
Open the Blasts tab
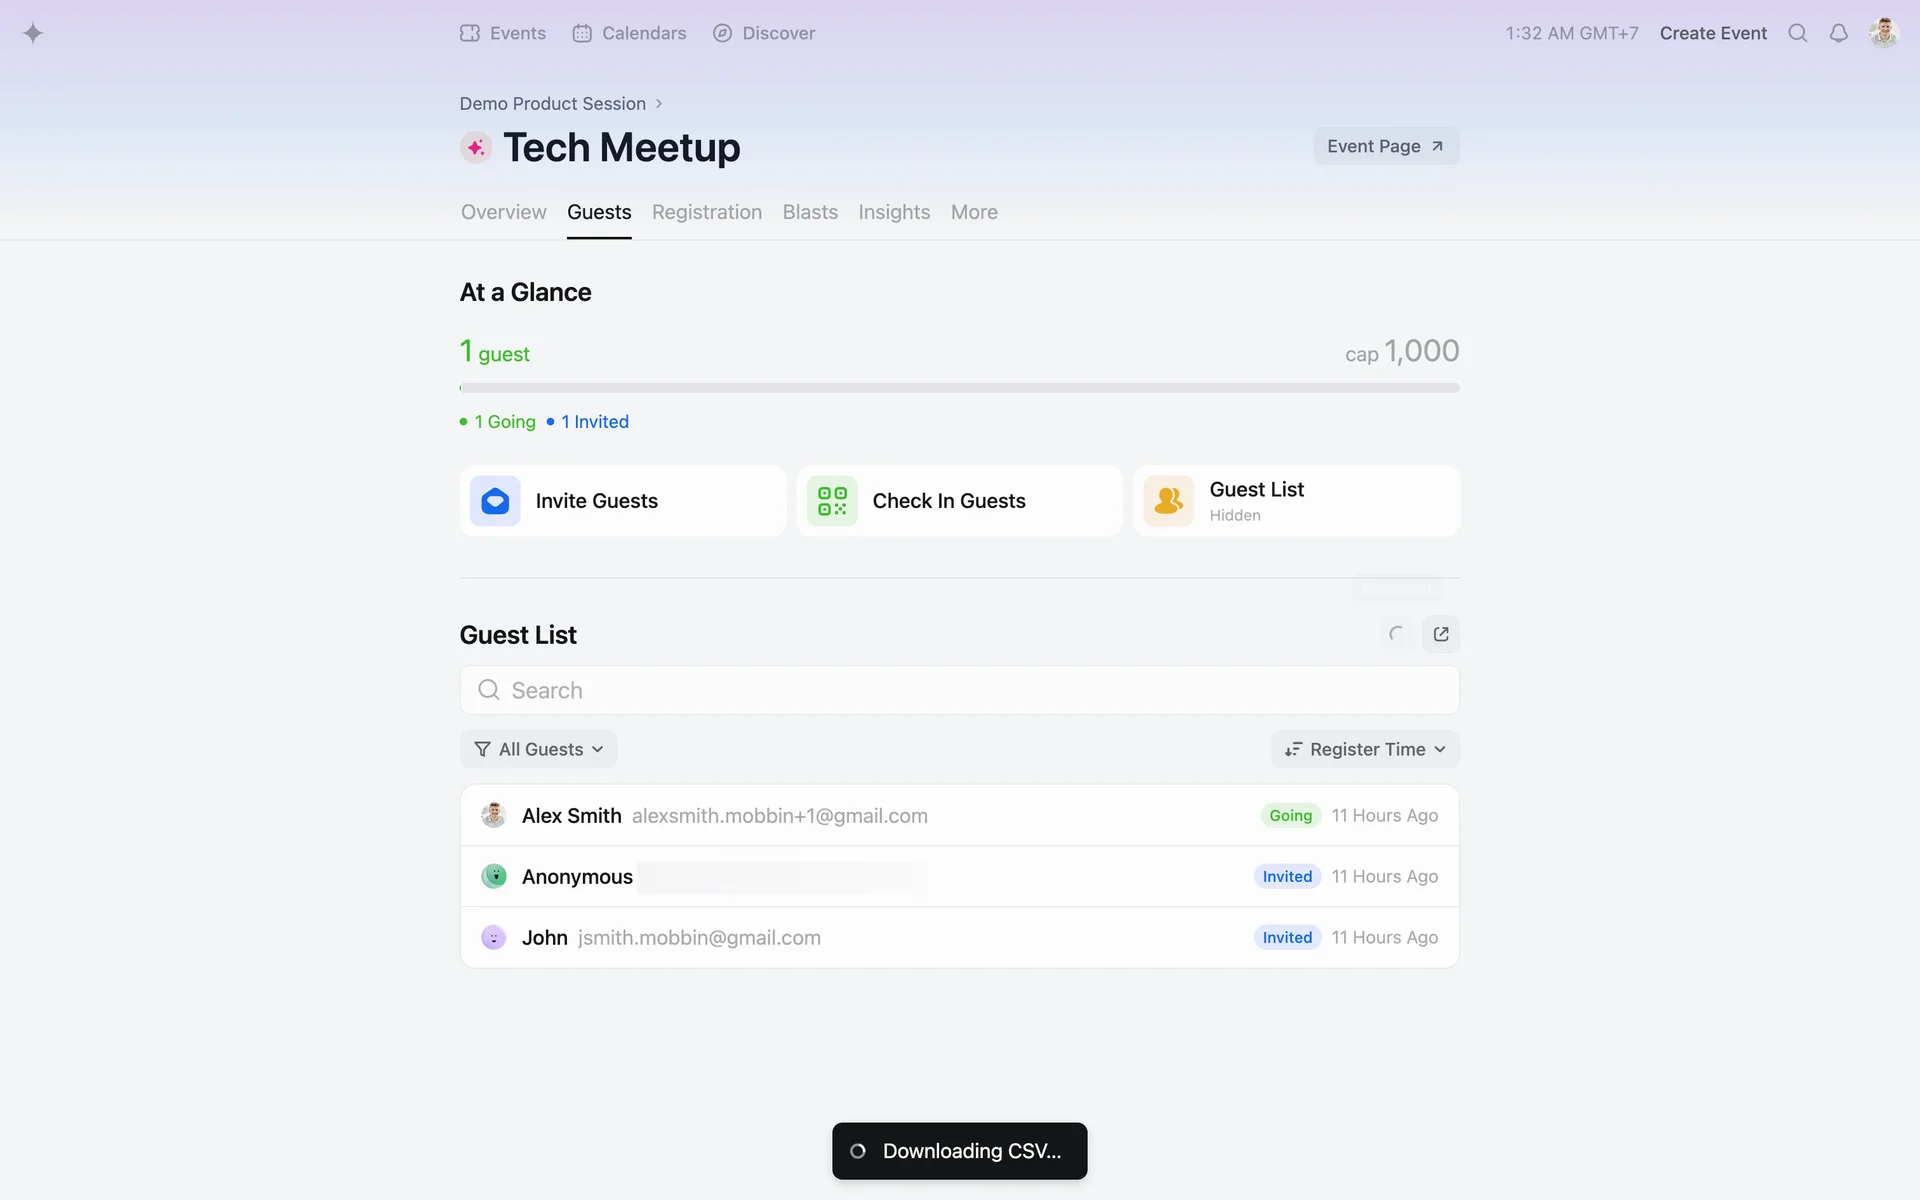point(809,212)
